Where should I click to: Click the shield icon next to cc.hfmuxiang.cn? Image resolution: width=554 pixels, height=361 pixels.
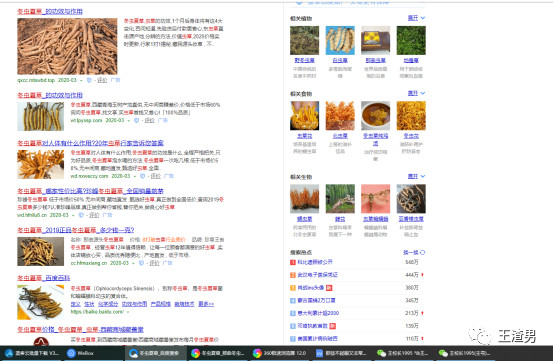coord(141,263)
